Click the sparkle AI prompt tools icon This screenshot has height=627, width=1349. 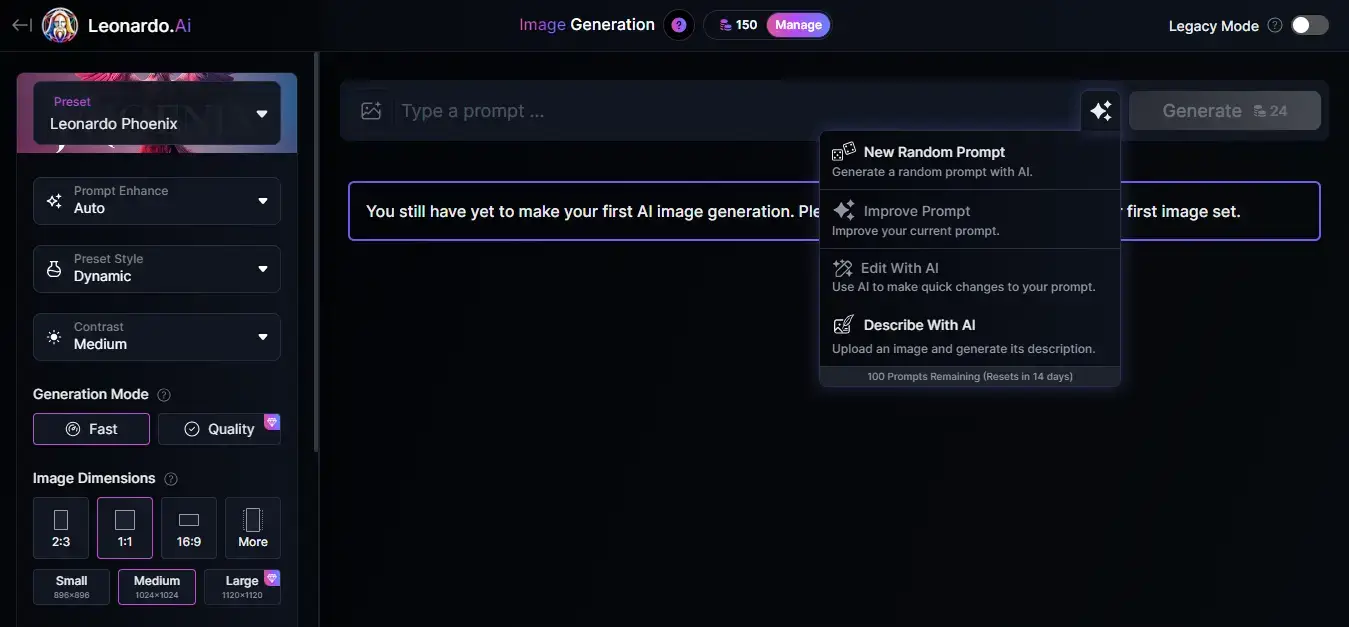pos(1100,111)
